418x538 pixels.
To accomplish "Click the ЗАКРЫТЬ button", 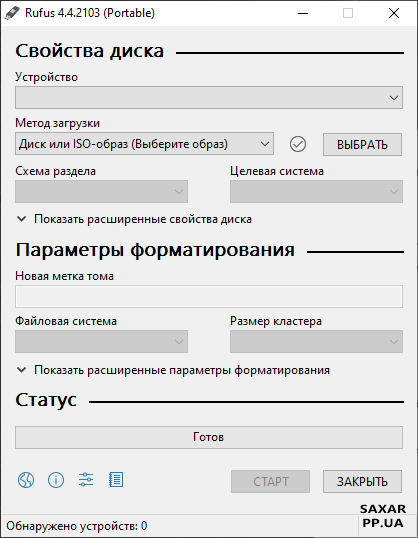I will point(362,481).
